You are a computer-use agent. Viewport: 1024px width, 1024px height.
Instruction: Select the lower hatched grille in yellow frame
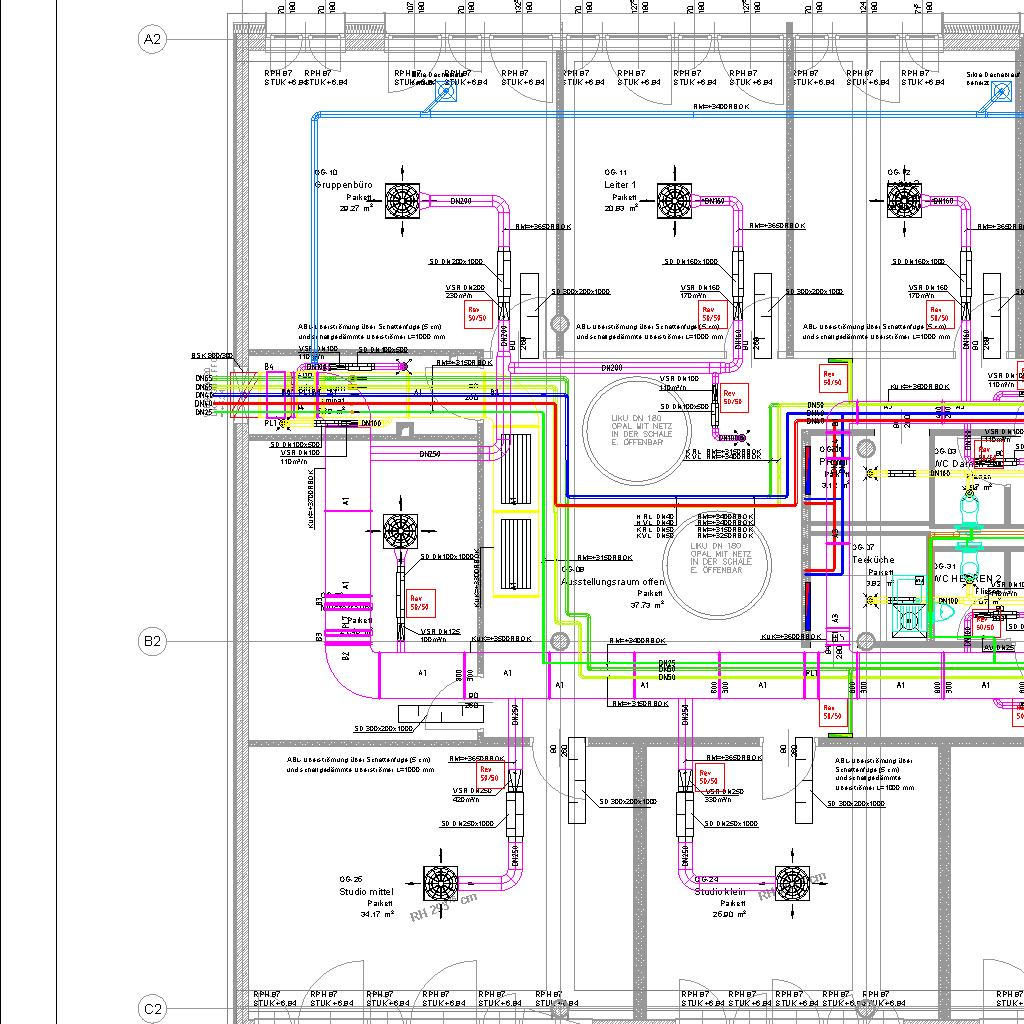click(x=519, y=557)
